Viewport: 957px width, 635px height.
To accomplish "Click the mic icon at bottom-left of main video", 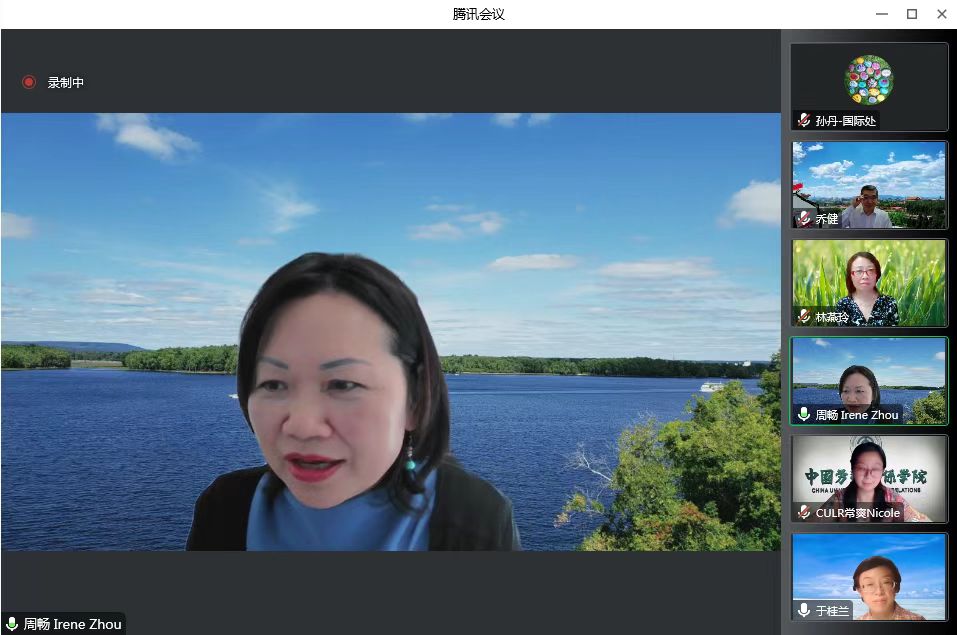I will [x=12, y=624].
